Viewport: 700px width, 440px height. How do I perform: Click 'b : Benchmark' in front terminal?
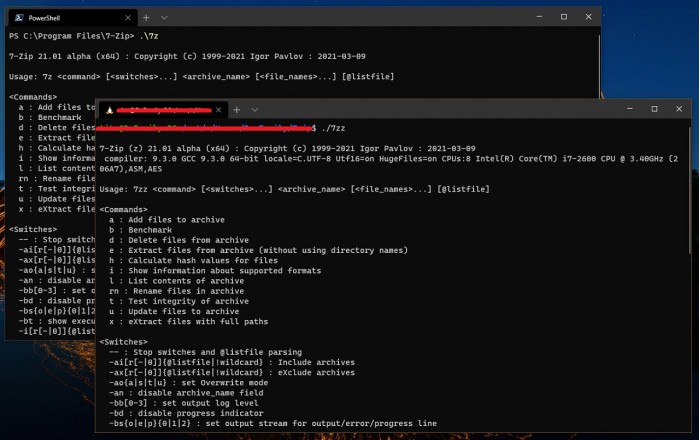140,230
